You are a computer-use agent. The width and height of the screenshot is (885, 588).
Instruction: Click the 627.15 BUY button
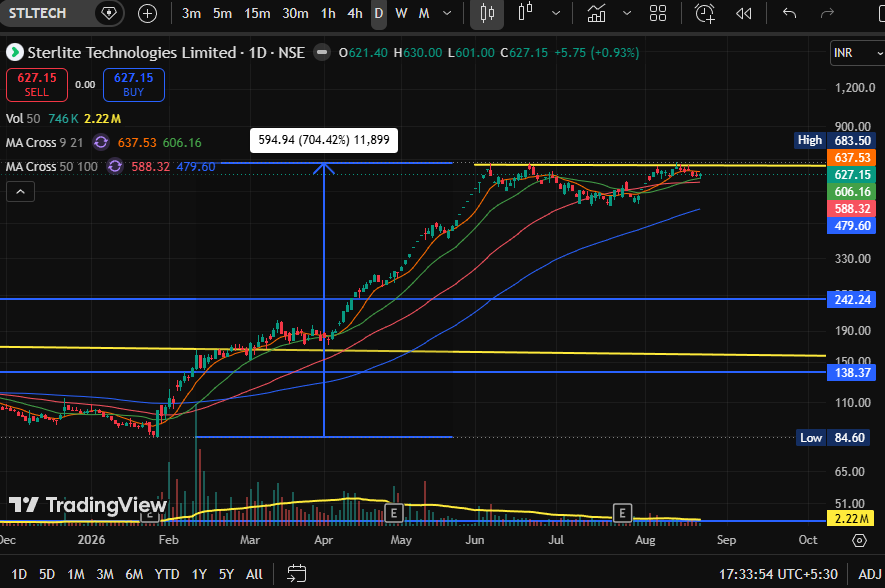pyautogui.click(x=134, y=85)
